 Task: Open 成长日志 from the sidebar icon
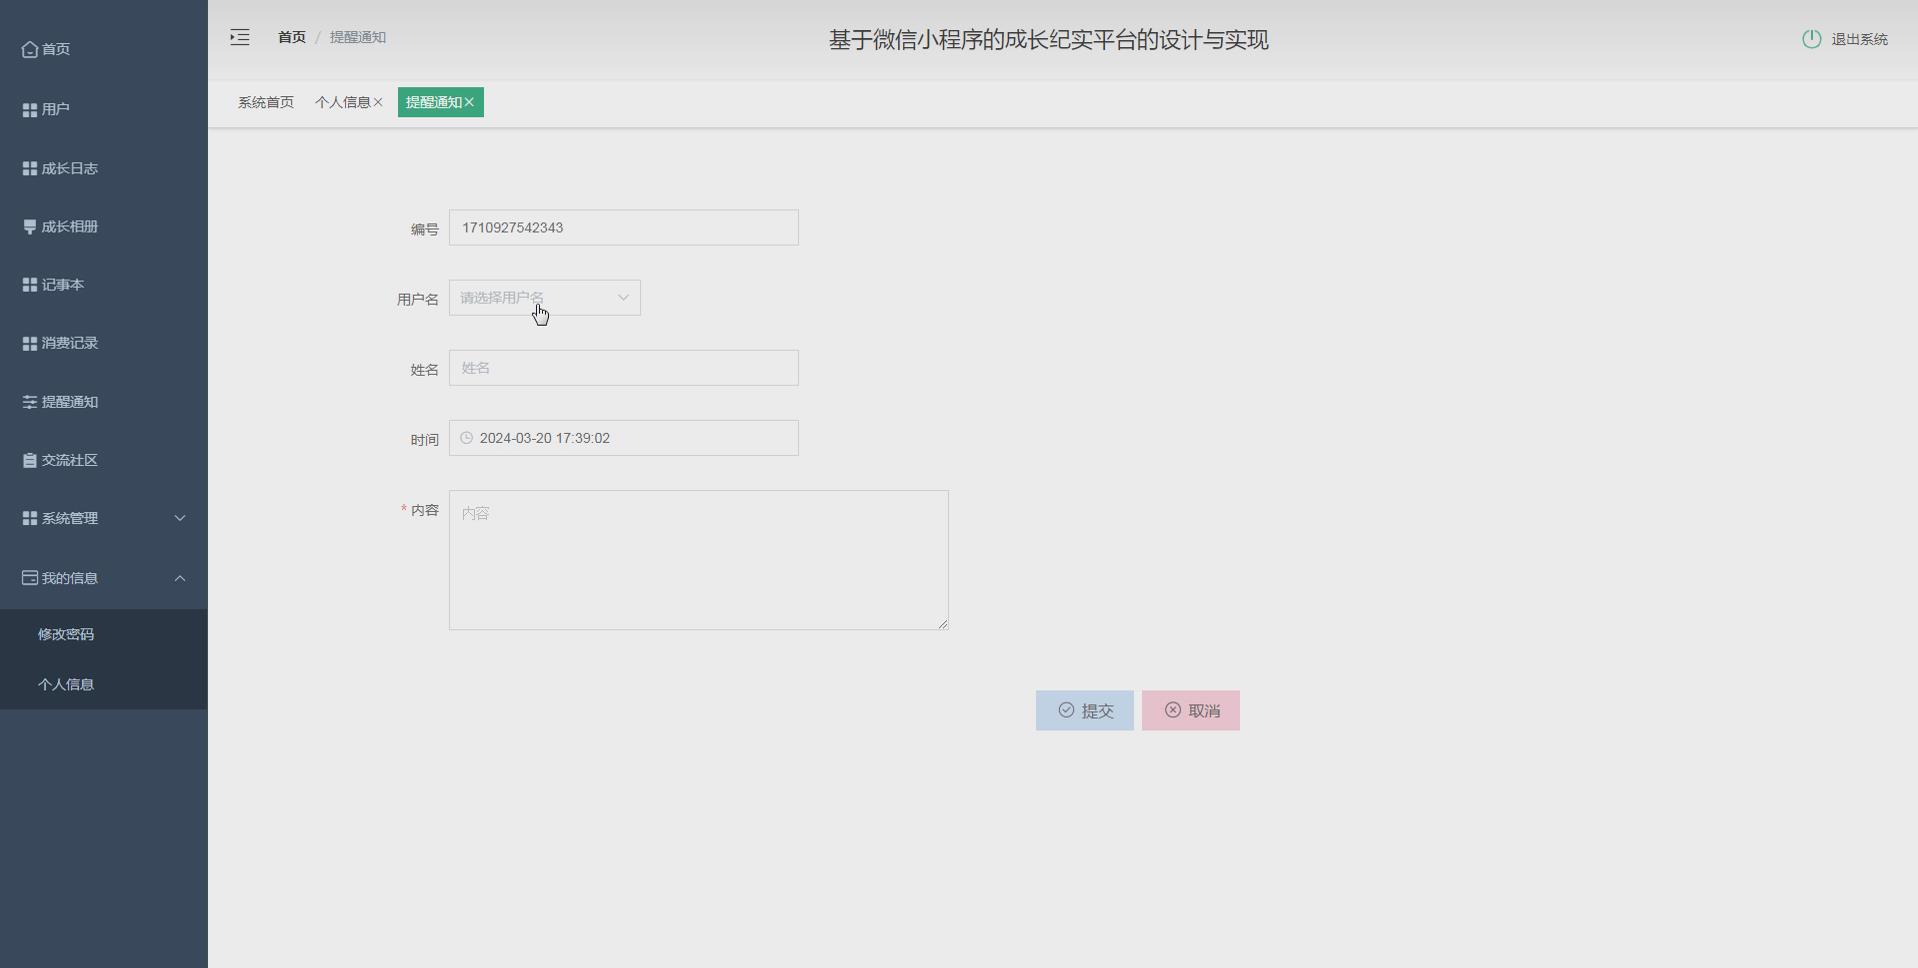pyautogui.click(x=28, y=168)
